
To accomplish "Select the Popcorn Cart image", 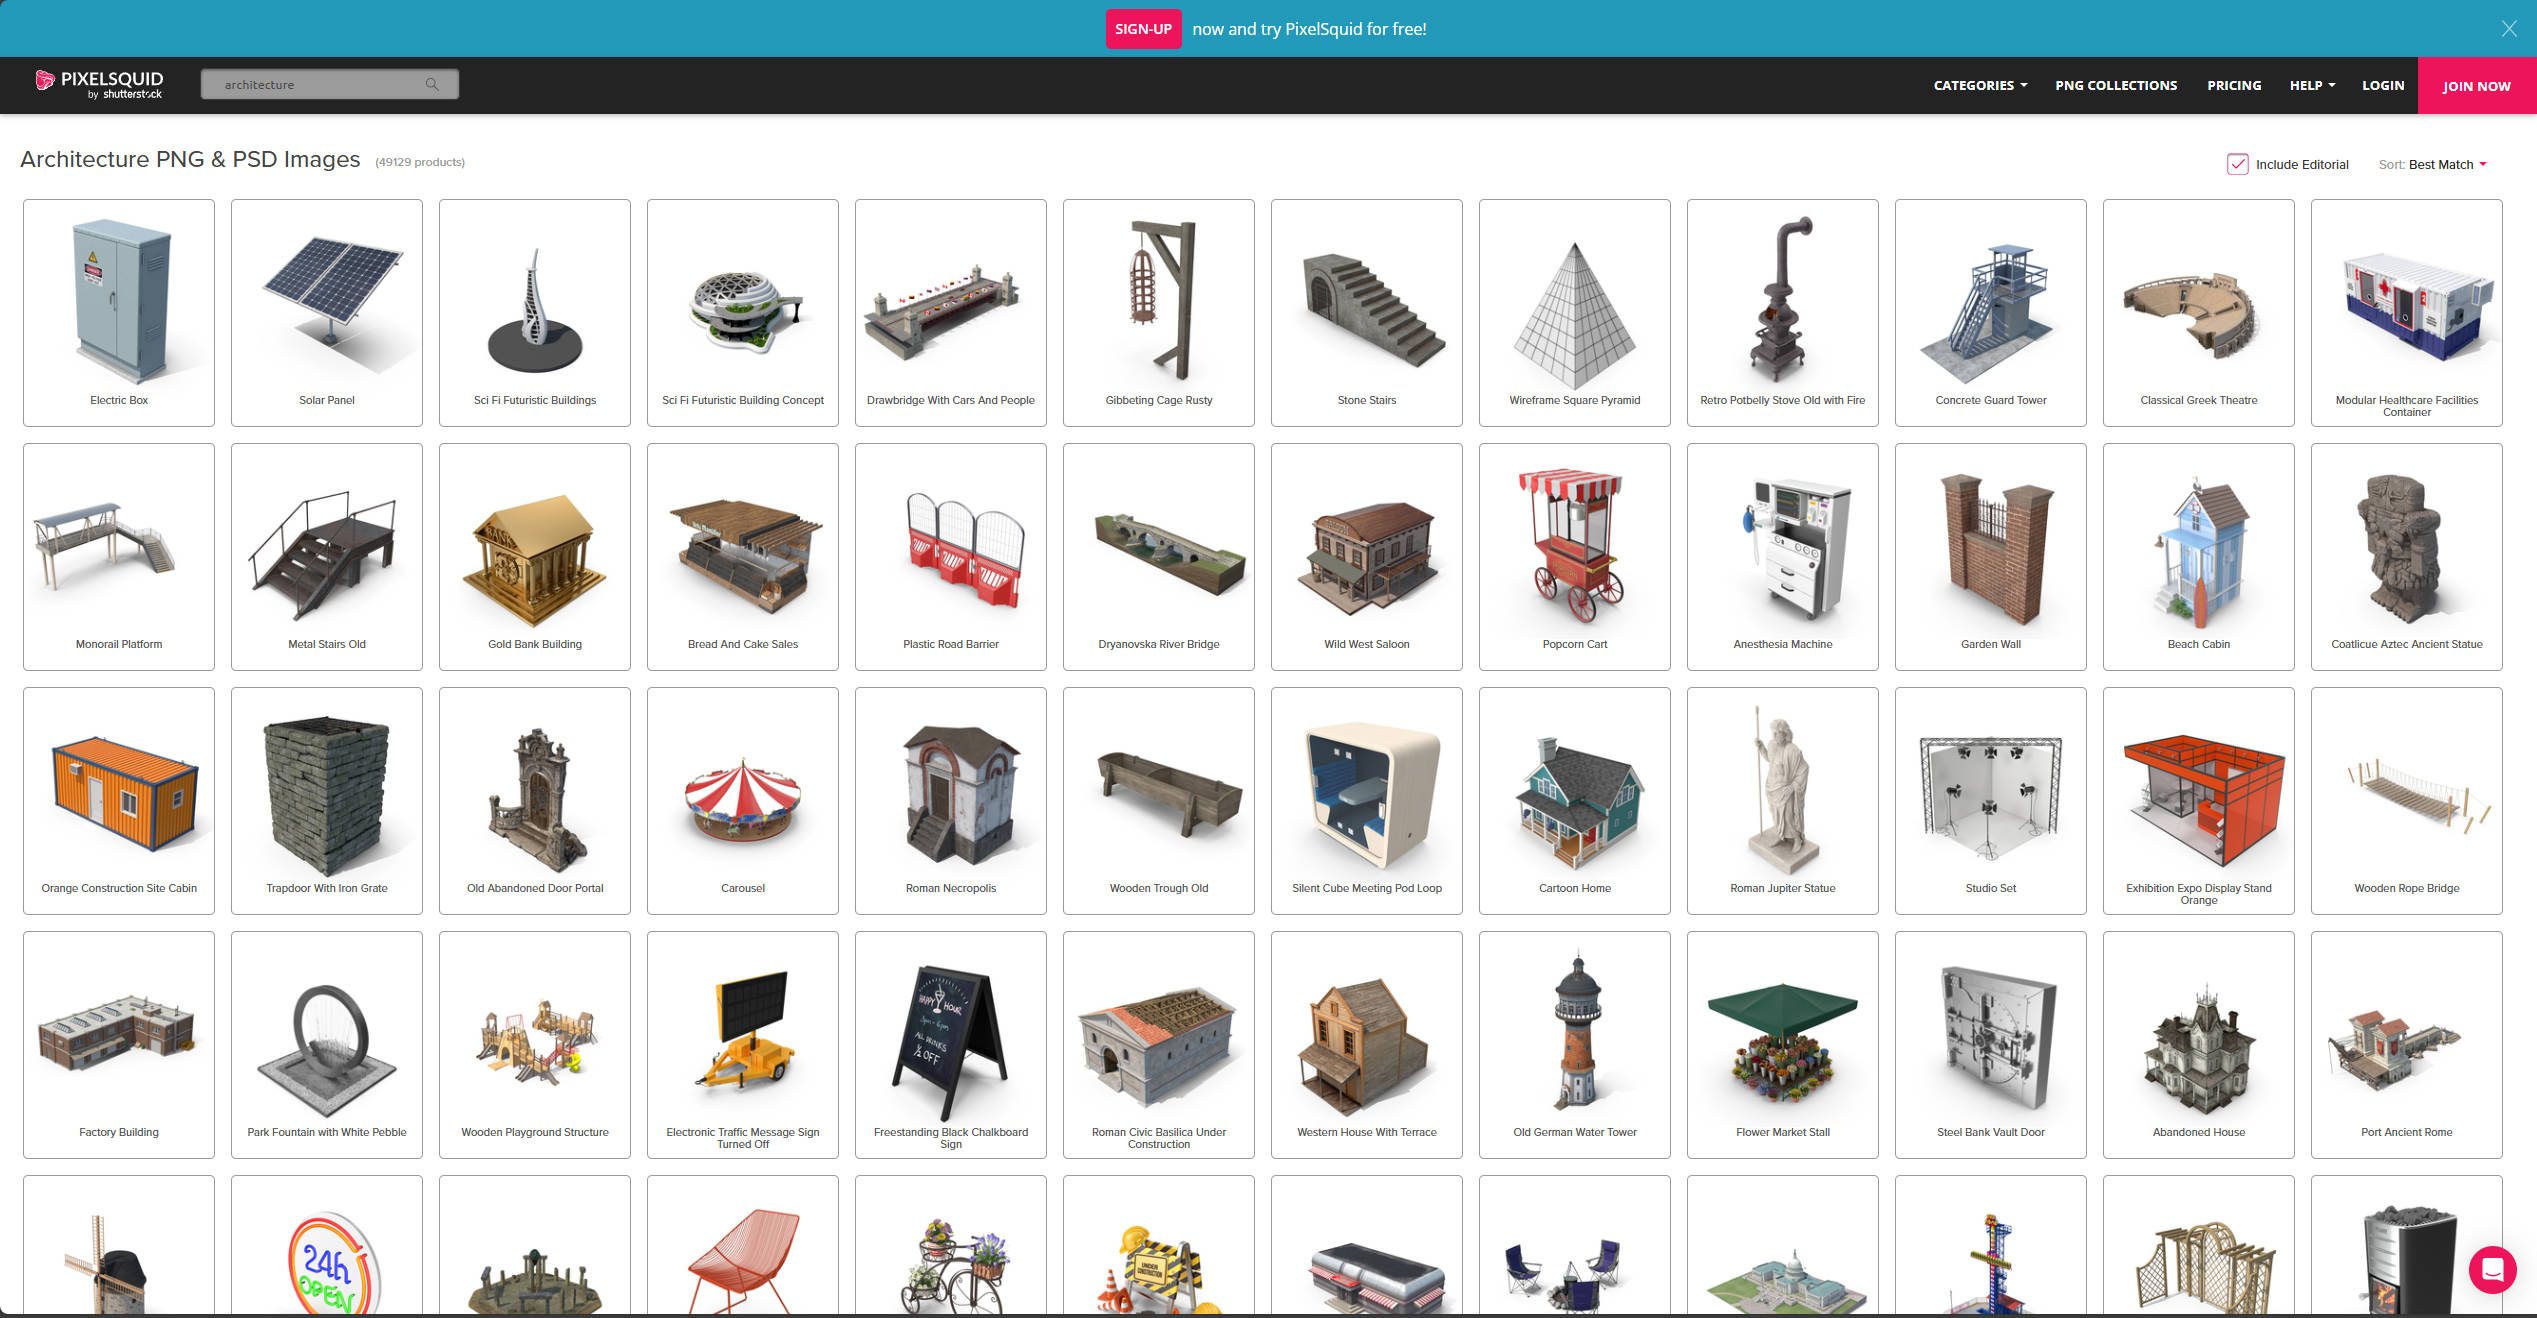I will pos(1575,556).
